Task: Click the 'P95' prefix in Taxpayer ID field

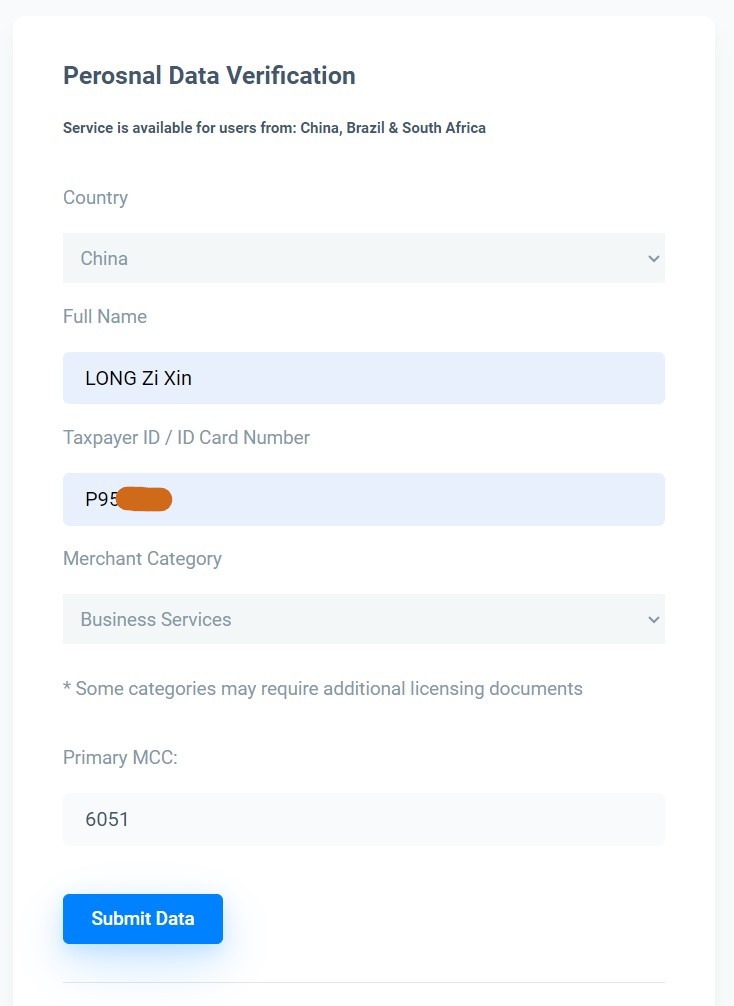Action: pos(101,499)
